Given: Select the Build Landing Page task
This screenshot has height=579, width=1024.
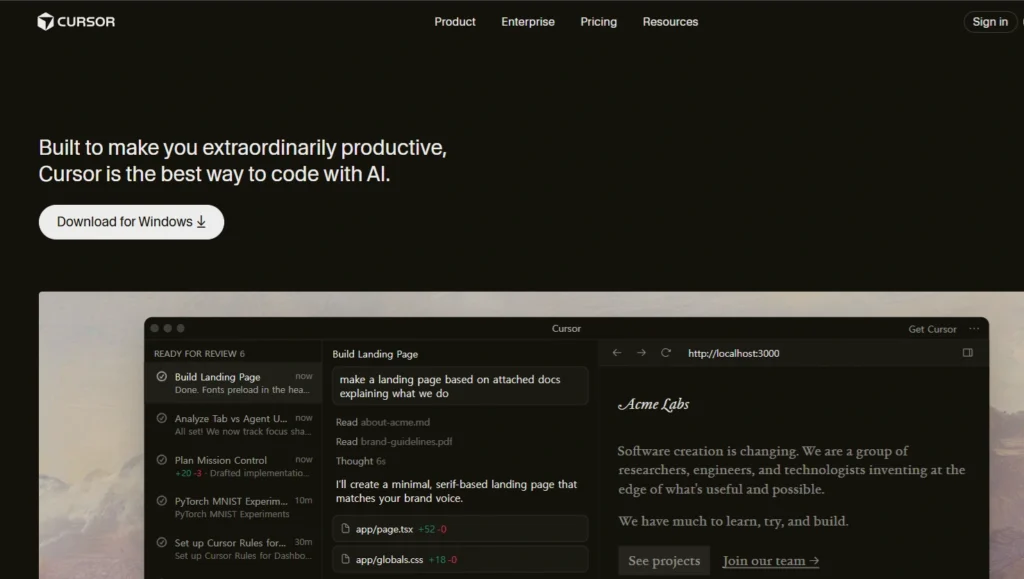Looking at the screenshot, I should click(x=234, y=383).
